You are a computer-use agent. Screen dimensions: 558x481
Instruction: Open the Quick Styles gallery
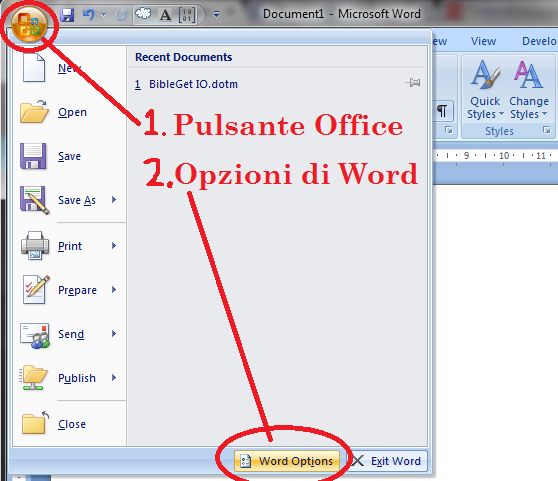485,89
